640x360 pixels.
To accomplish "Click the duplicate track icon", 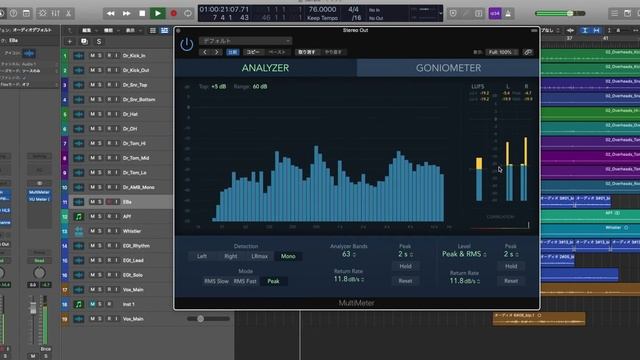I will [x=84, y=42].
